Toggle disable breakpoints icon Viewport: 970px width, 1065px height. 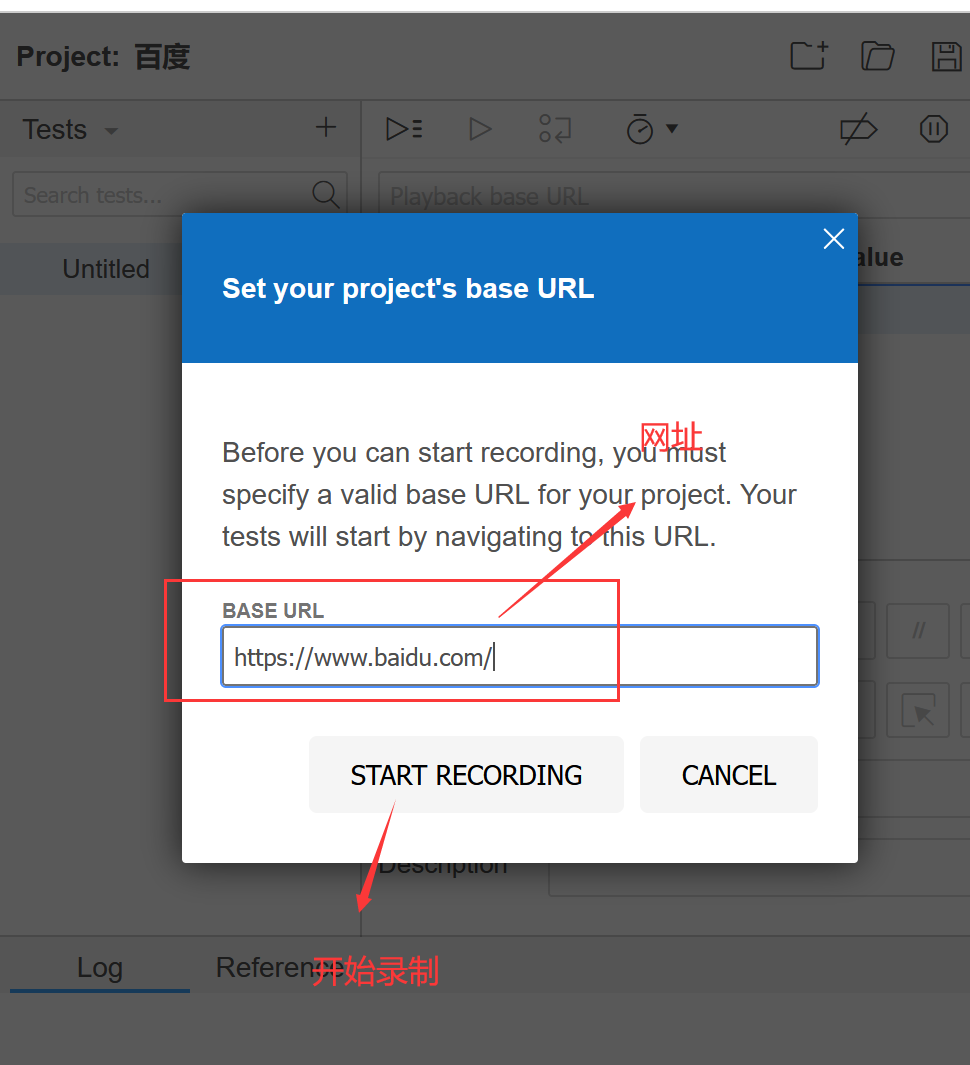(859, 129)
